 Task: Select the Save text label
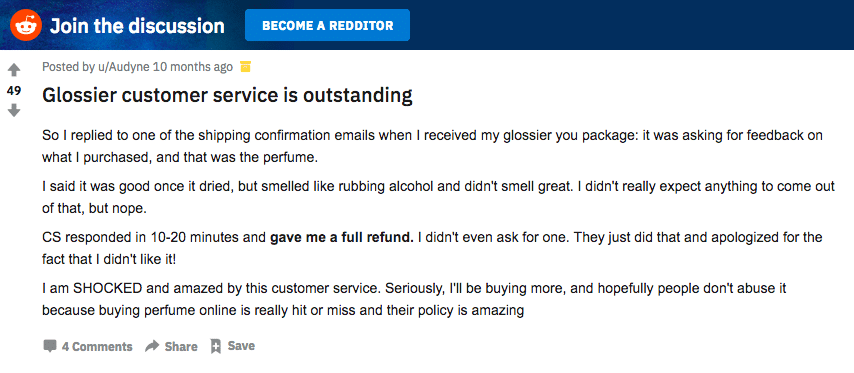(x=241, y=346)
